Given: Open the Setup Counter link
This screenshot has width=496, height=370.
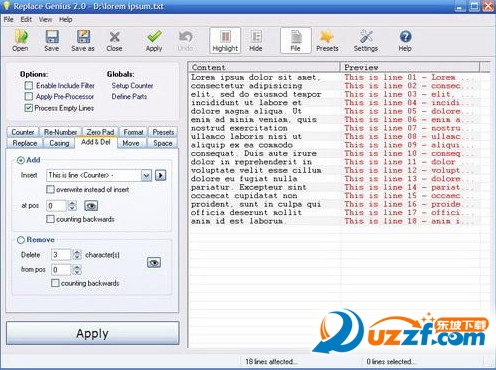Looking at the screenshot, I should click(x=132, y=86).
